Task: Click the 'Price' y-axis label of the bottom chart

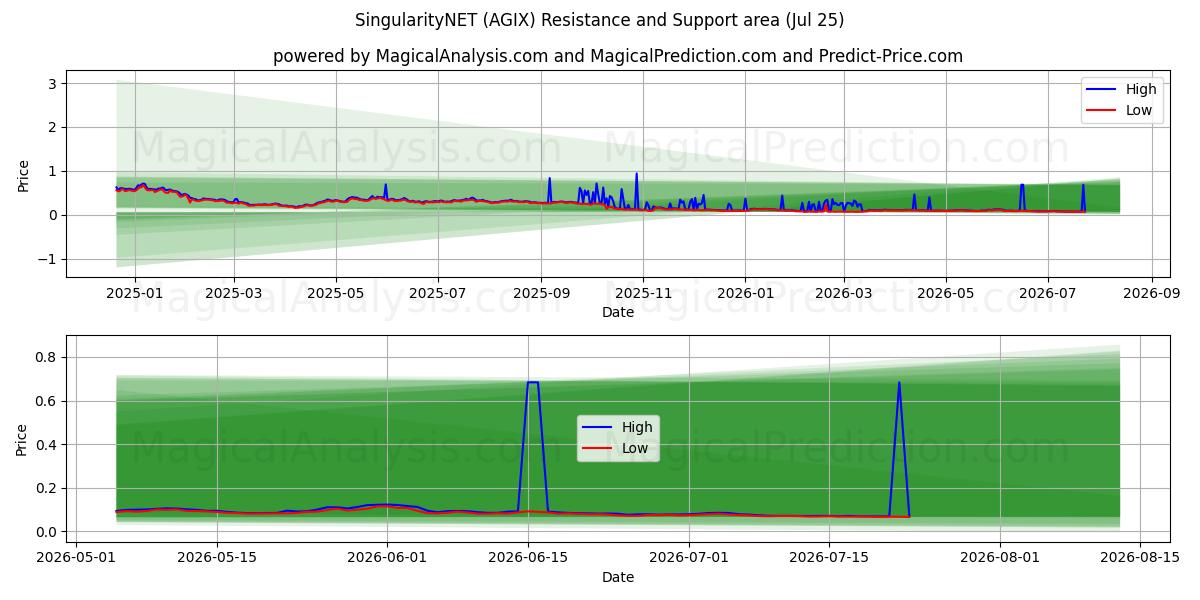Action: coord(23,439)
